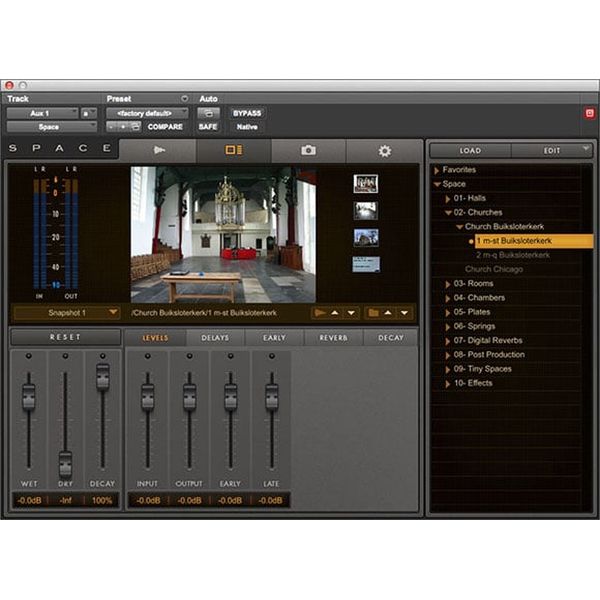Toggle the OUTPUT fader dot

click(189, 356)
